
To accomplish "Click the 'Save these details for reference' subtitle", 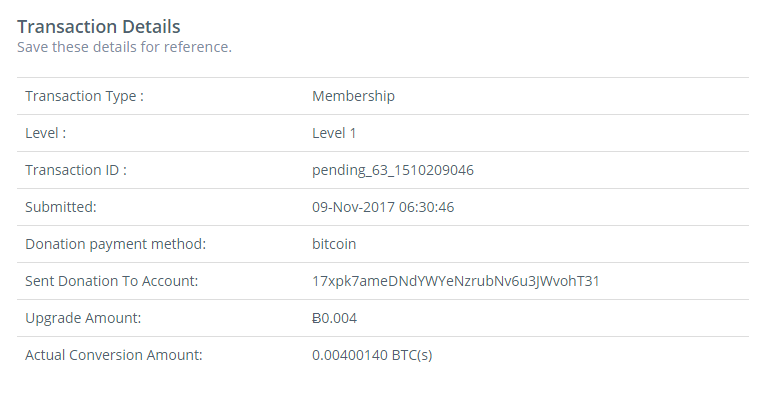I will click(x=124, y=47).
